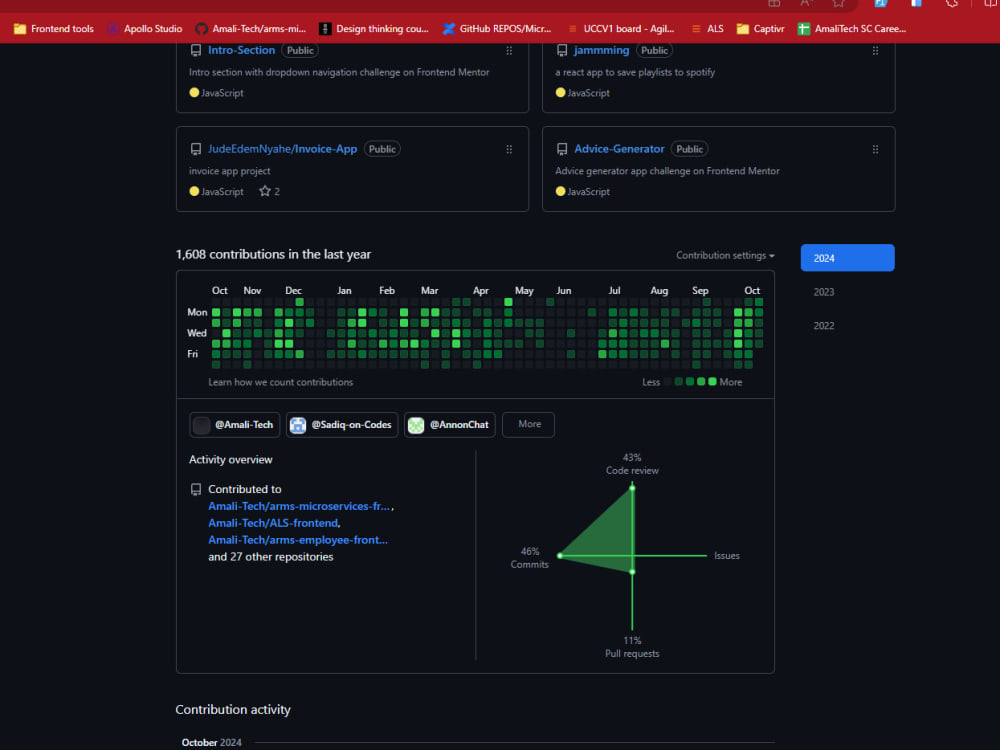Filter activity by @AnnonChat
The image size is (1000, 750).
click(x=450, y=425)
